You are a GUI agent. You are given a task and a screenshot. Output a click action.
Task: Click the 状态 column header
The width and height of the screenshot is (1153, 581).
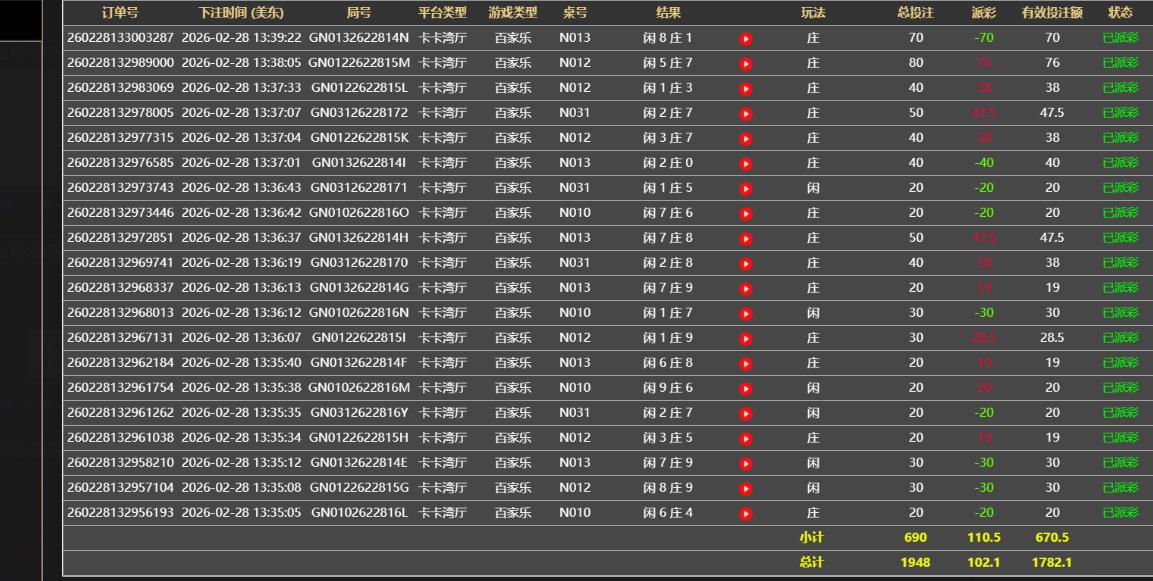pos(1120,13)
